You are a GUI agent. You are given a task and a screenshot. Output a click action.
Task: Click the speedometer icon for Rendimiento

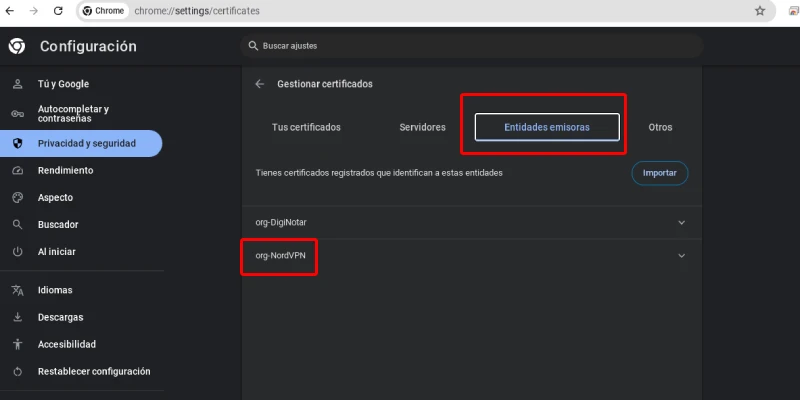(x=18, y=170)
